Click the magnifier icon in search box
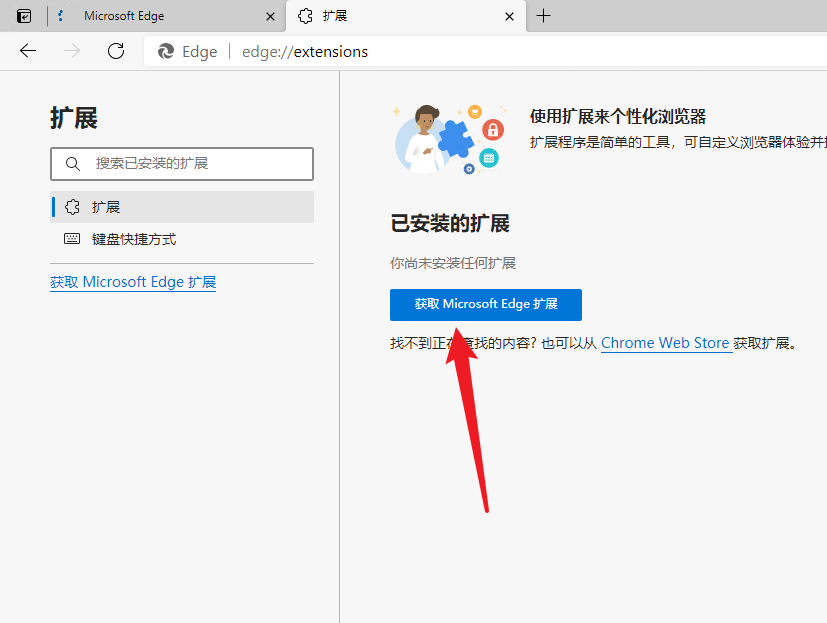The image size is (827, 623). (73, 164)
